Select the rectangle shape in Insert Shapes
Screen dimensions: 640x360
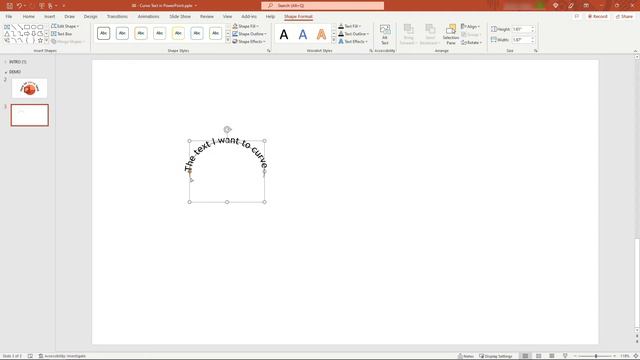pyautogui.click(x=27, y=27)
